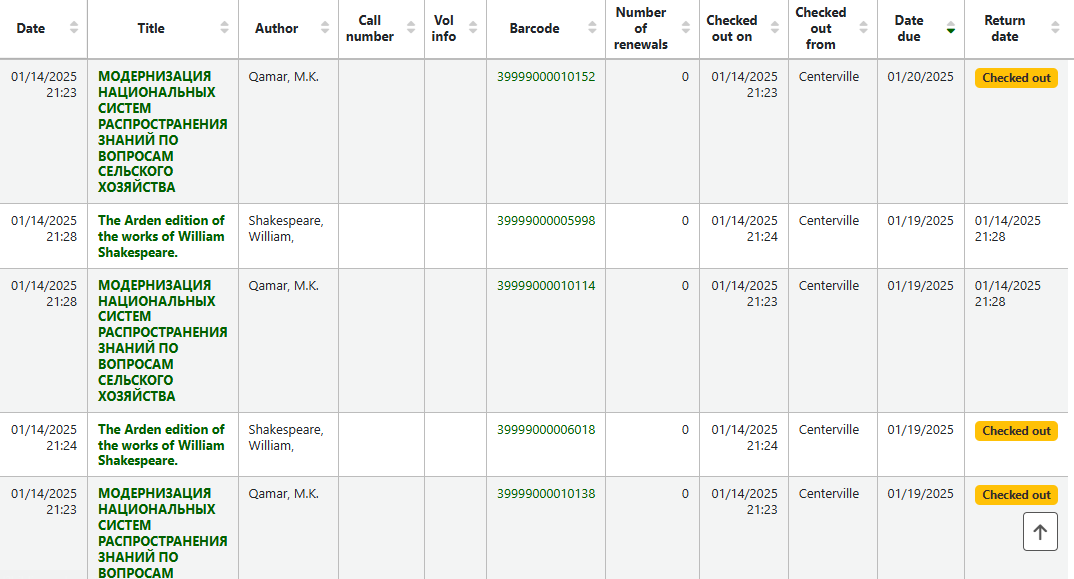Follow barcode 39999000010114 link
The height and width of the screenshot is (579, 1074).
(546, 286)
